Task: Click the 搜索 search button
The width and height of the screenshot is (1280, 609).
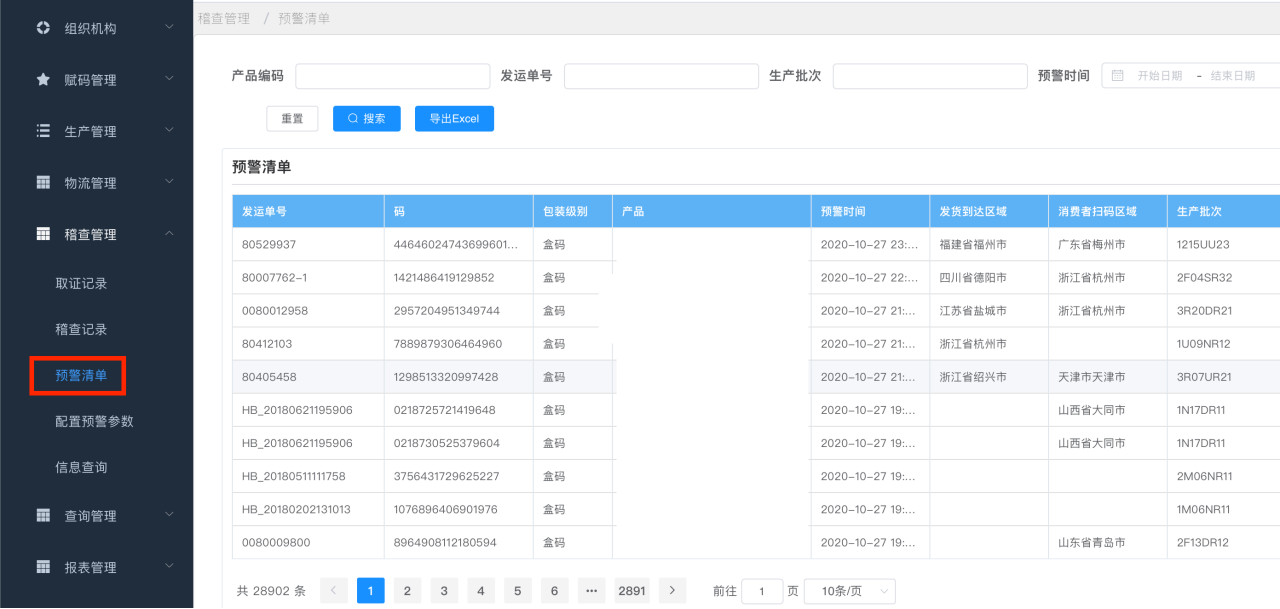Action: click(x=366, y=119)
